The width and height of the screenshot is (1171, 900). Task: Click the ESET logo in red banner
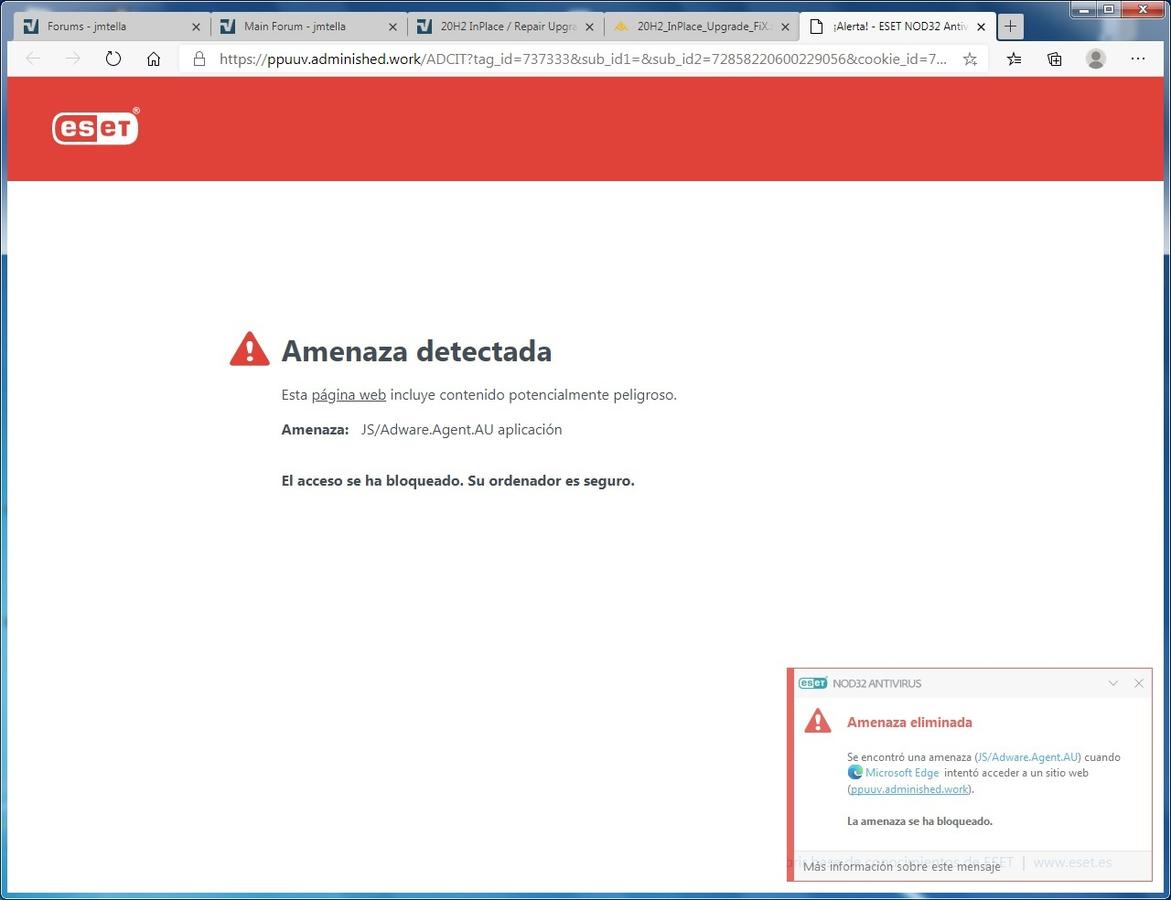click(95, 127)
